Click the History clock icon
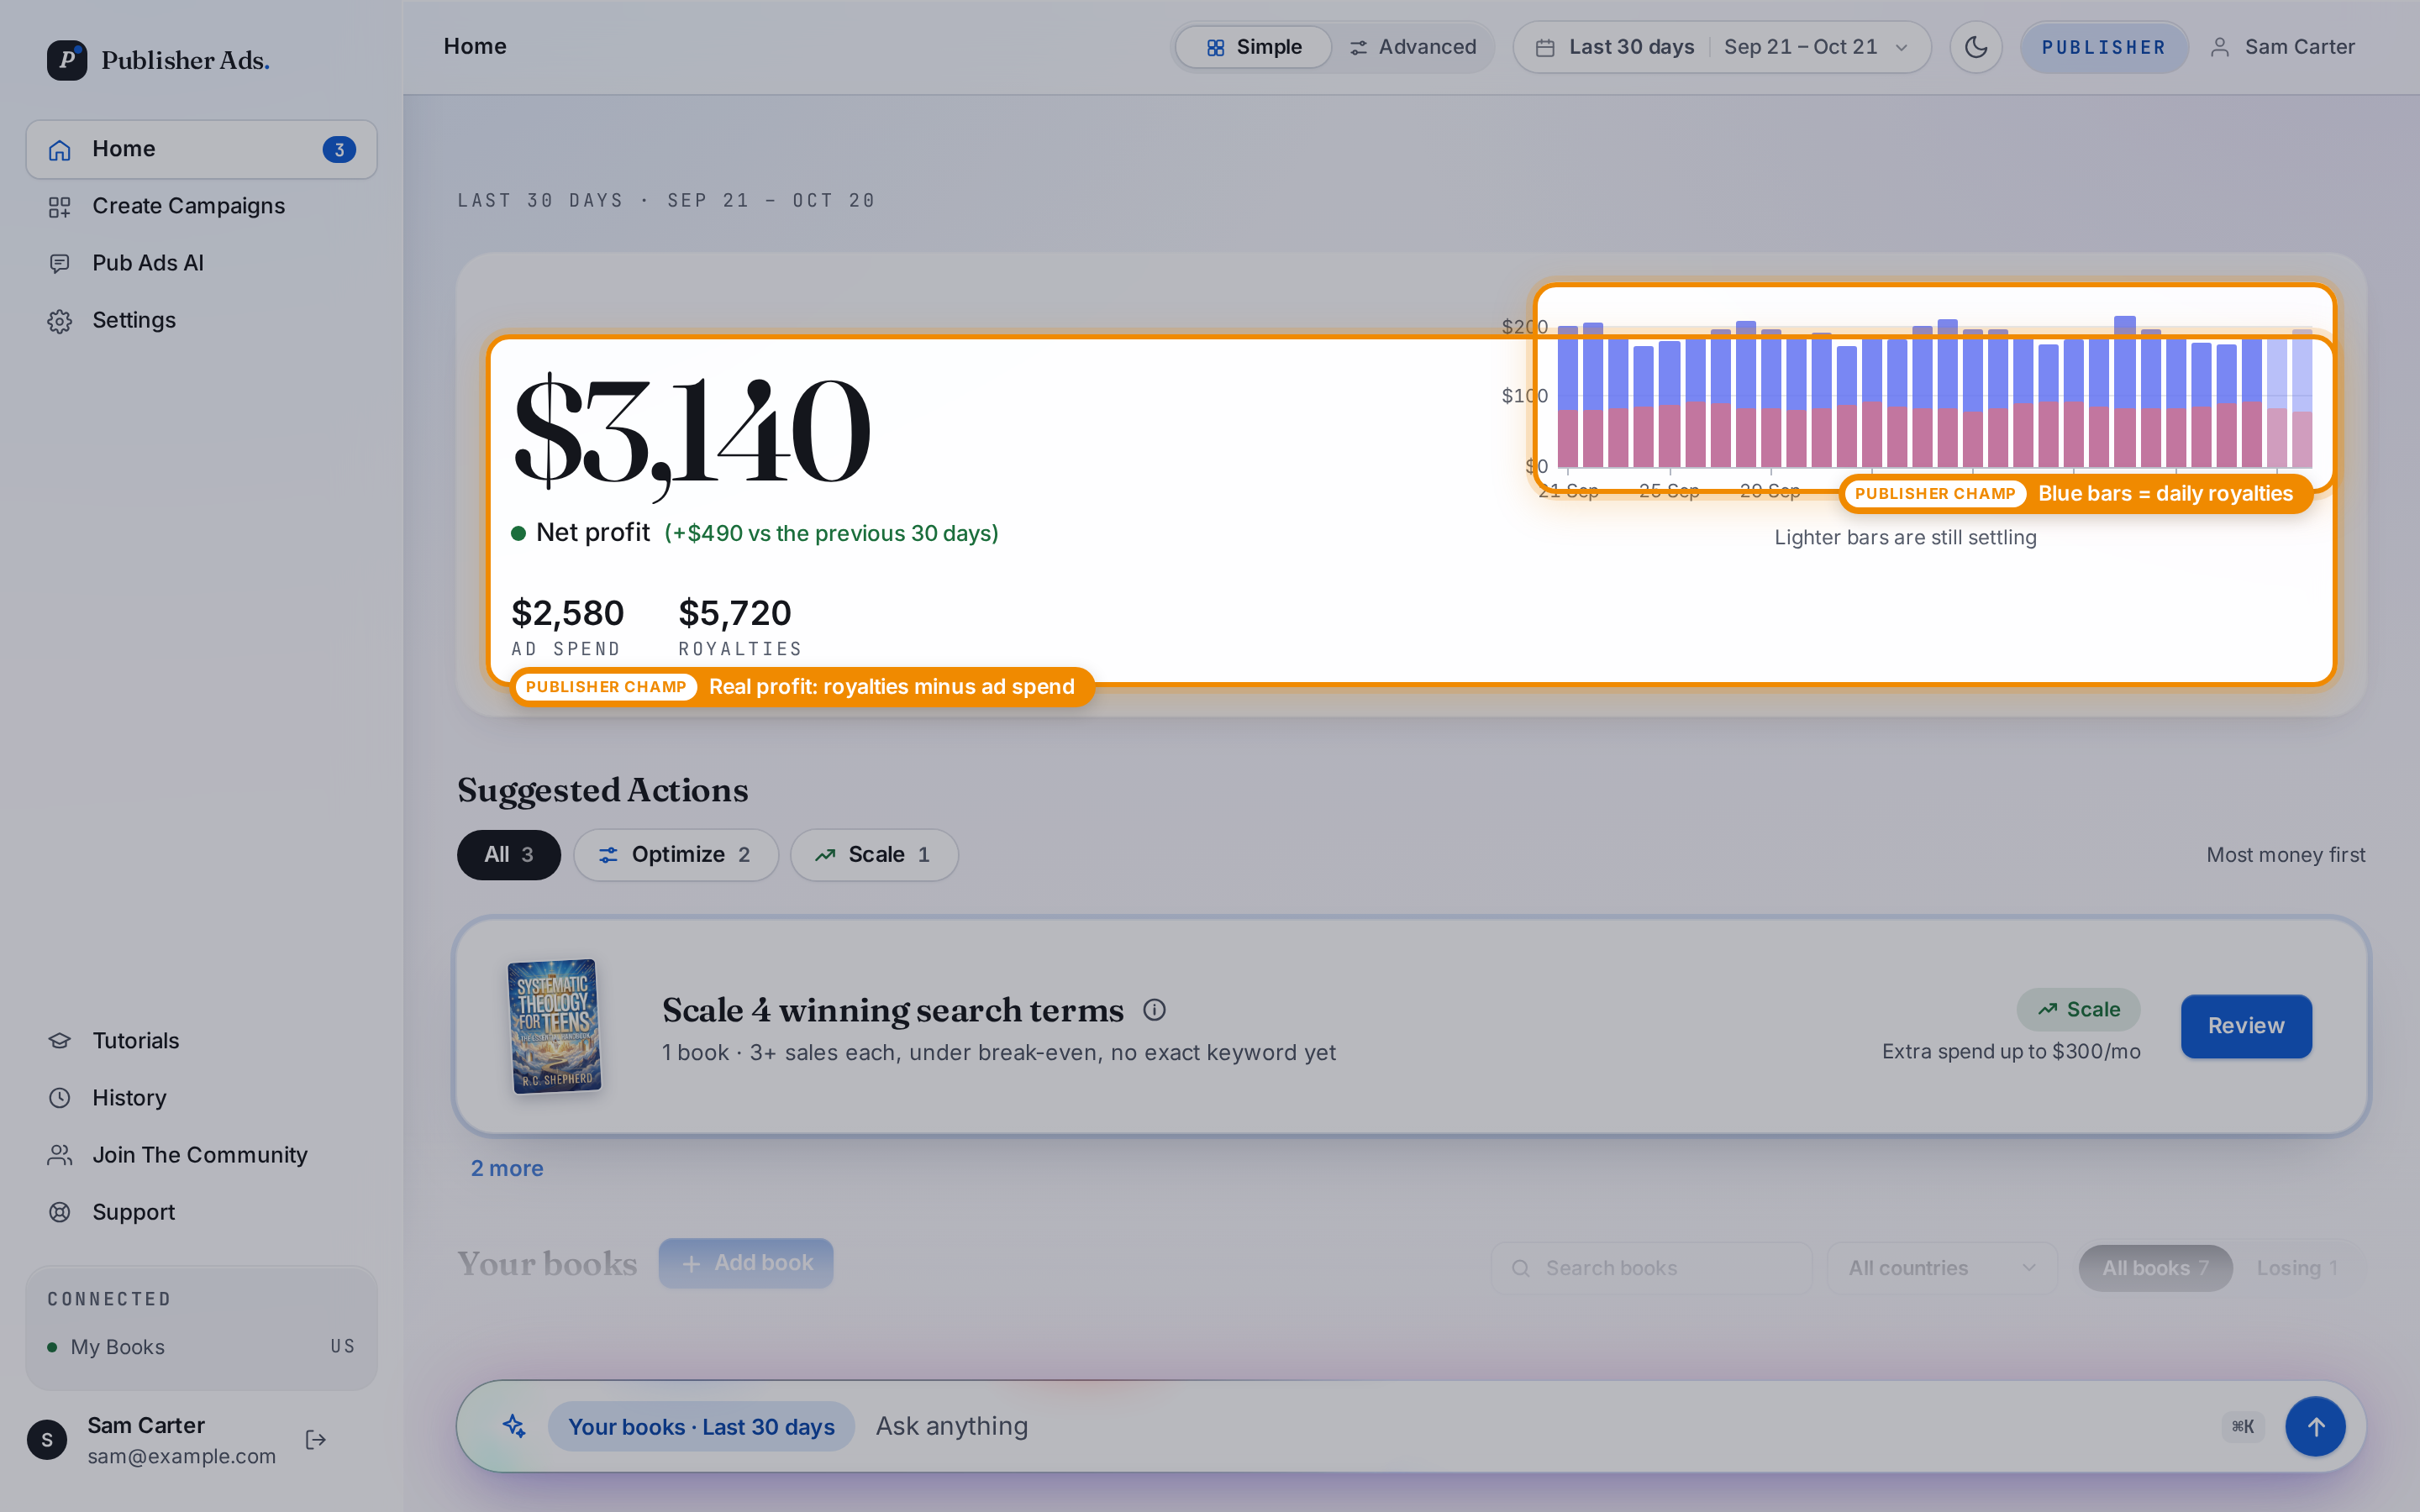The image size is (2420, 1512). (x=60, y=1097)
